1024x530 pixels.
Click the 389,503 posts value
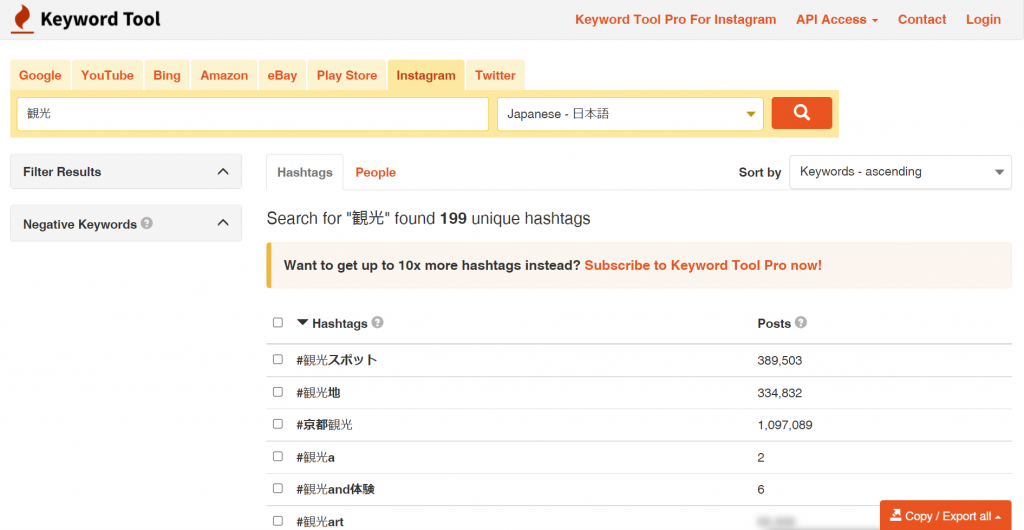point(780,360)
